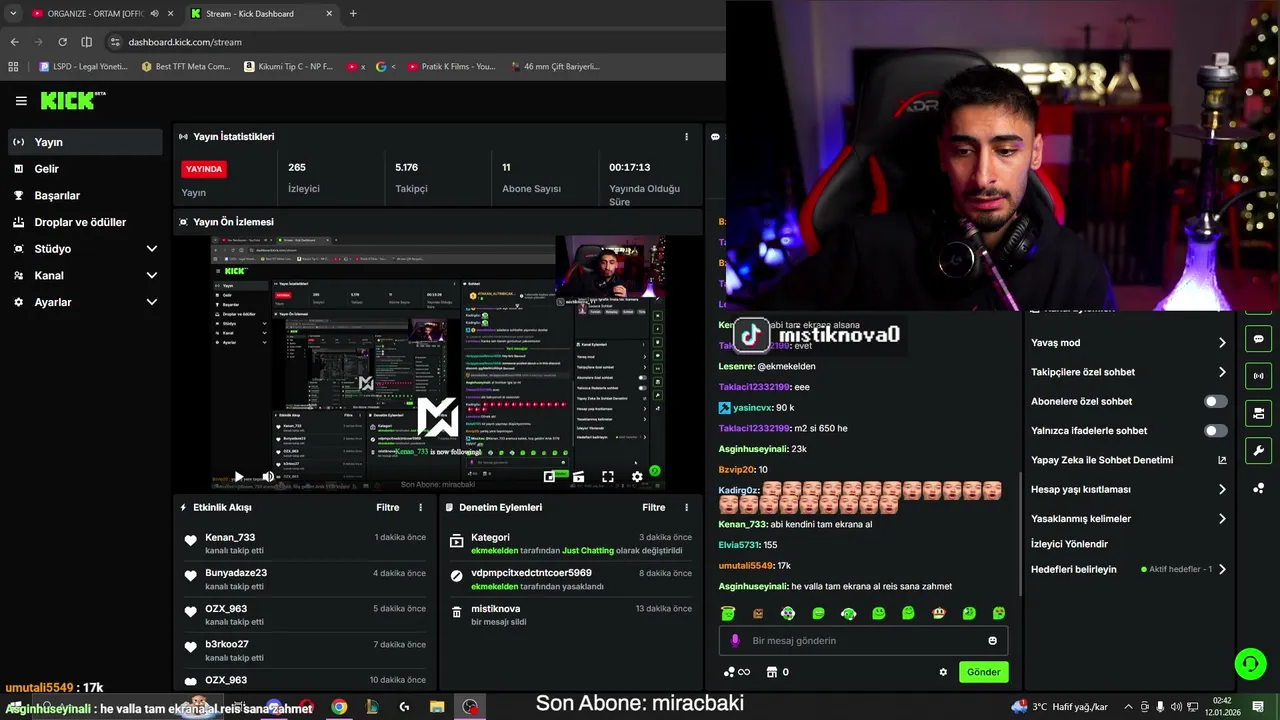The image size is (1280, 720).
Task: Open Best TFT Meta Com bookmark
Action: (x=186, y=67)
